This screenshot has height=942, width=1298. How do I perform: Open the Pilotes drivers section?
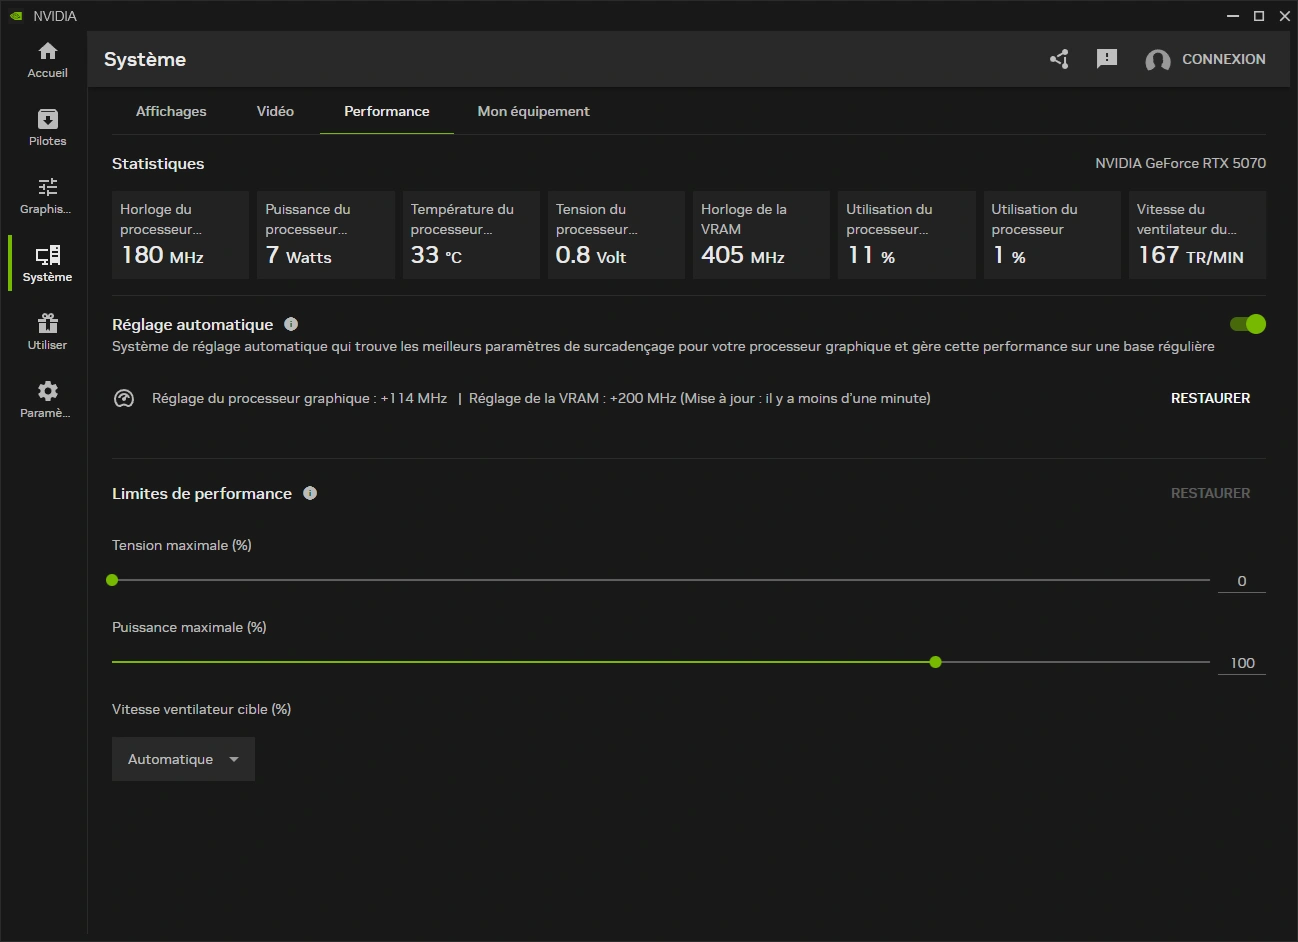coord(47,127)
